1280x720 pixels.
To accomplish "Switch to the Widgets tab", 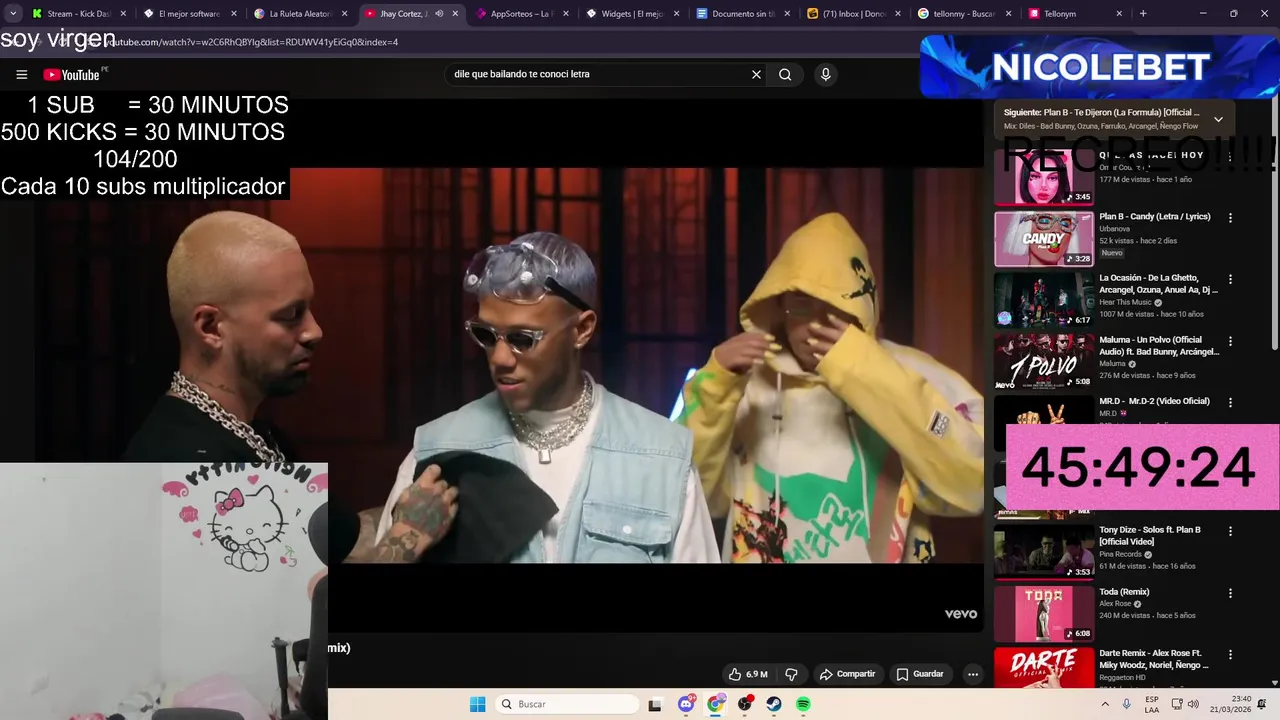I will (x=632, y=14).
